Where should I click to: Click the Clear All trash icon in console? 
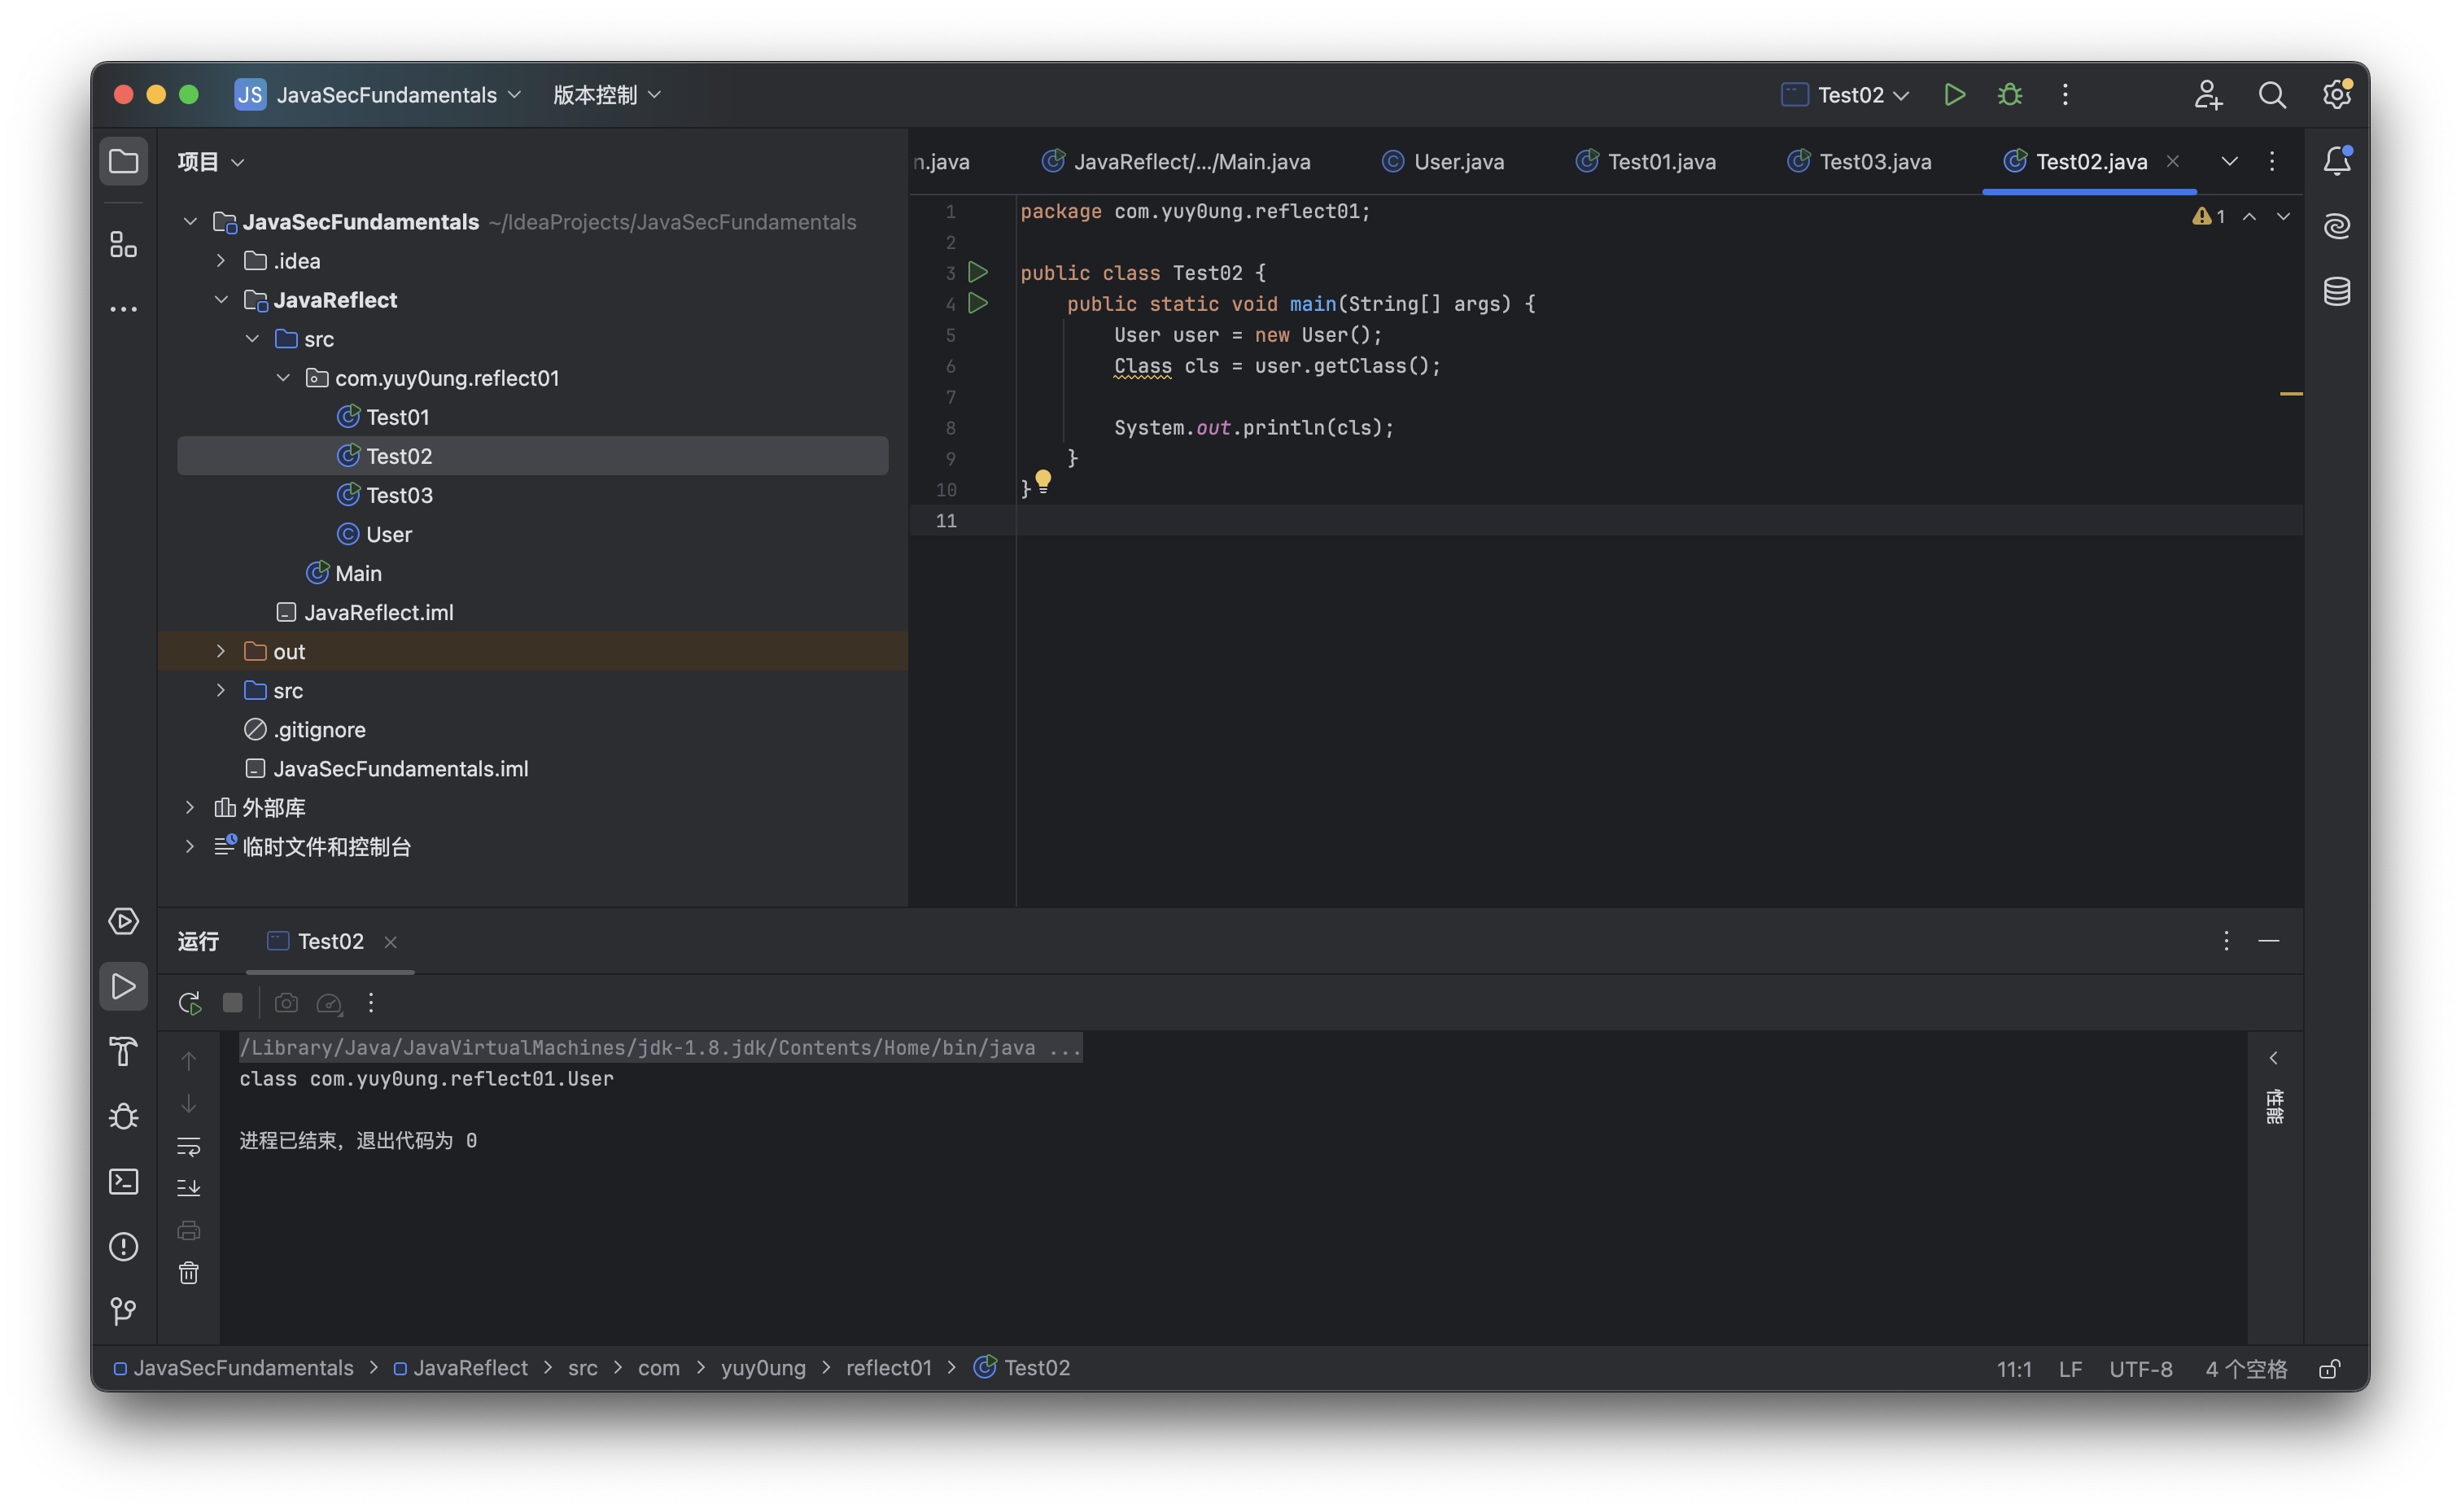point(189,1273)
